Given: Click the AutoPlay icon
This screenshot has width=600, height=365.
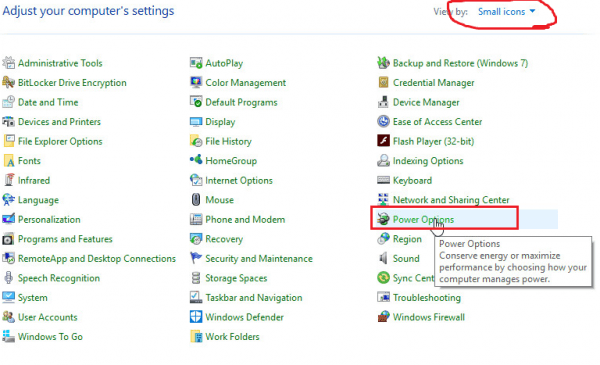Looking at the screenshot, I should 196,63.
